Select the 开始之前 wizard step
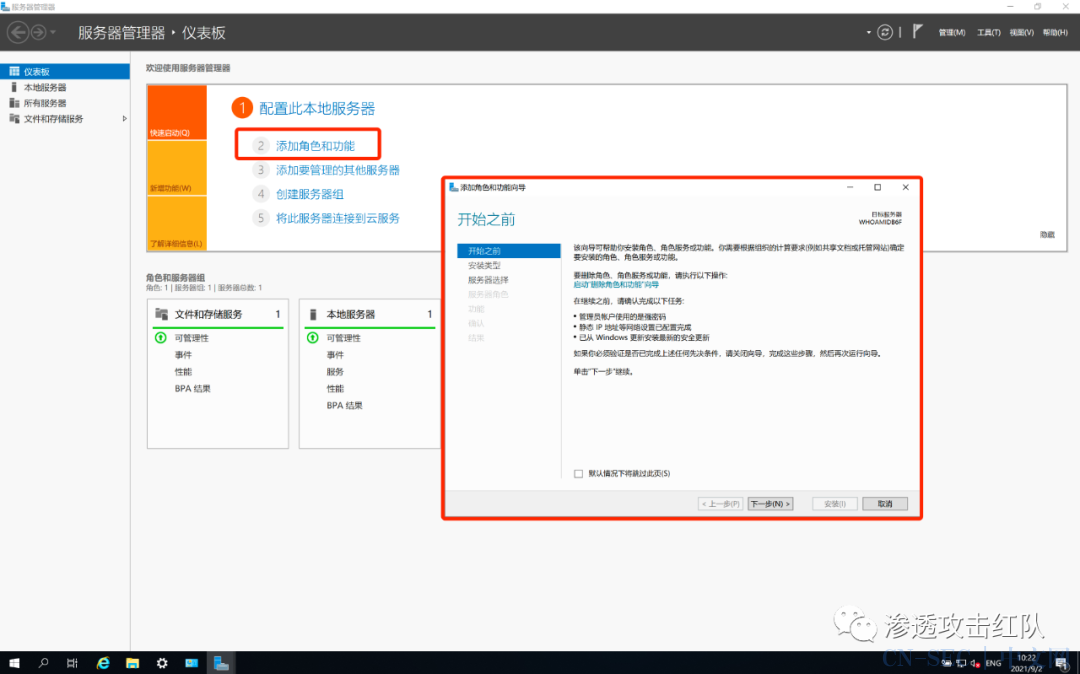The image size is (1080, 674). pyautogui.click(x=508, y=251)
